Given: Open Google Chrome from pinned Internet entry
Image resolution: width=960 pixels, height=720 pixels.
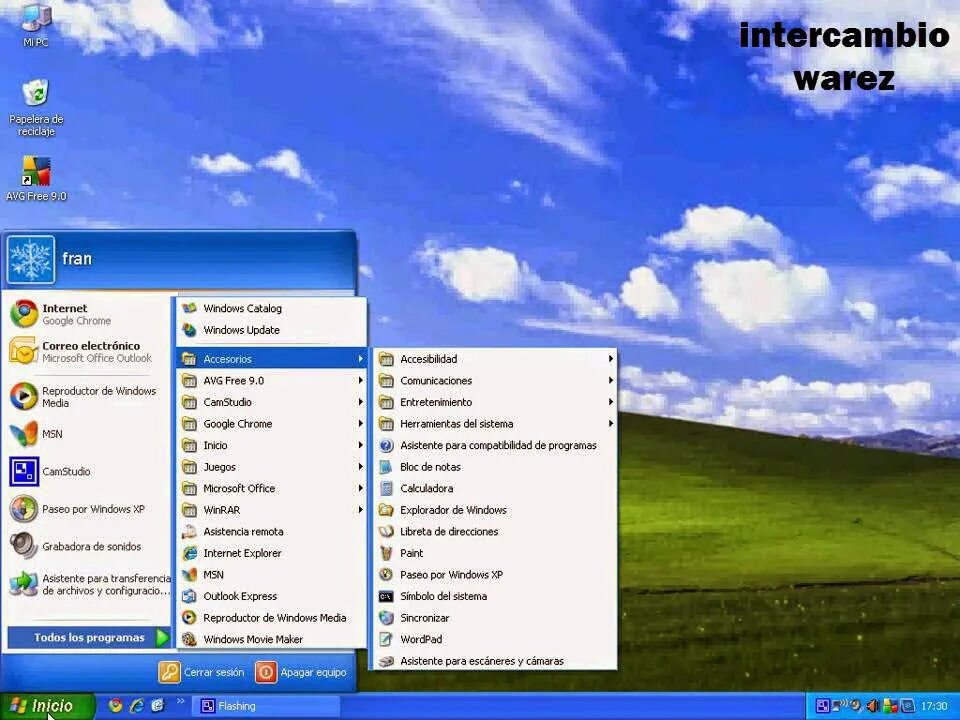Looking at the screenshot, I should 86,314.
